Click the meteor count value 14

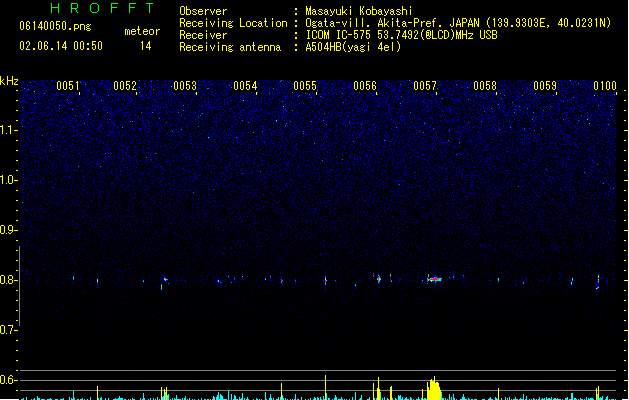tap(146, 46)
